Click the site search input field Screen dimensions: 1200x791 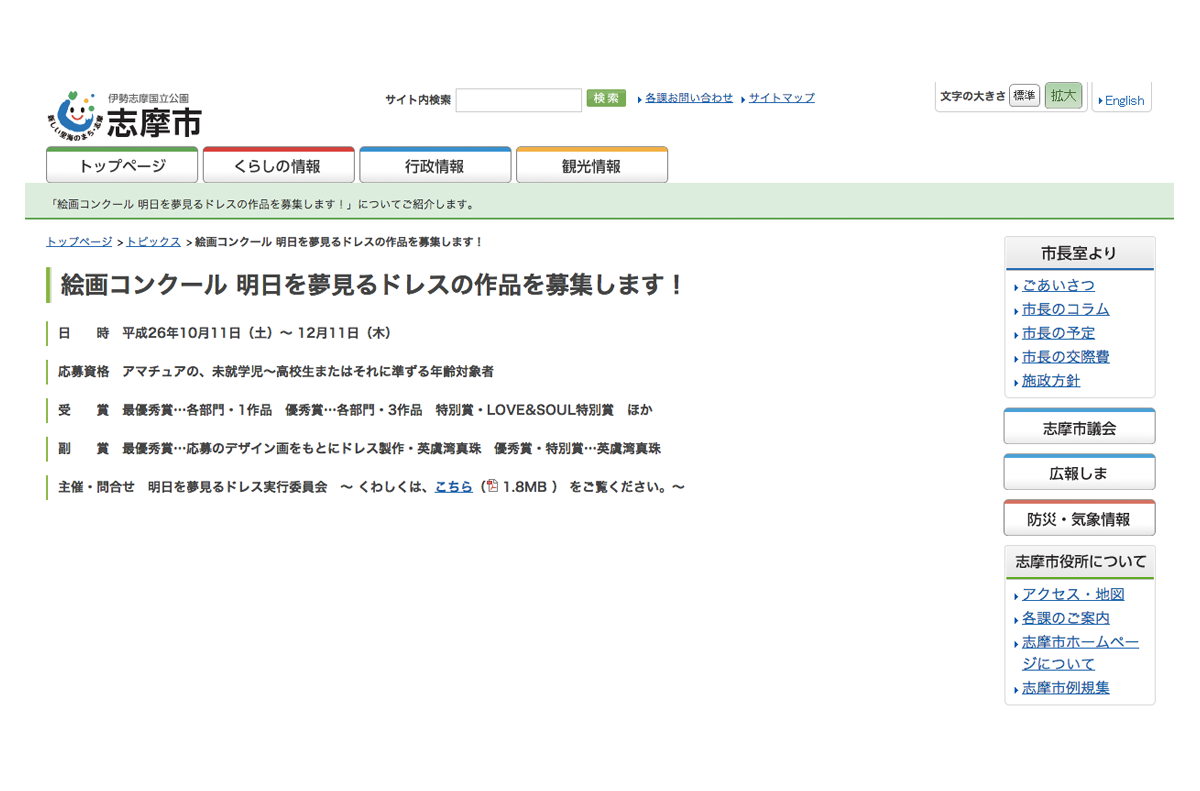pyautogui.click(x=518, y=99)
